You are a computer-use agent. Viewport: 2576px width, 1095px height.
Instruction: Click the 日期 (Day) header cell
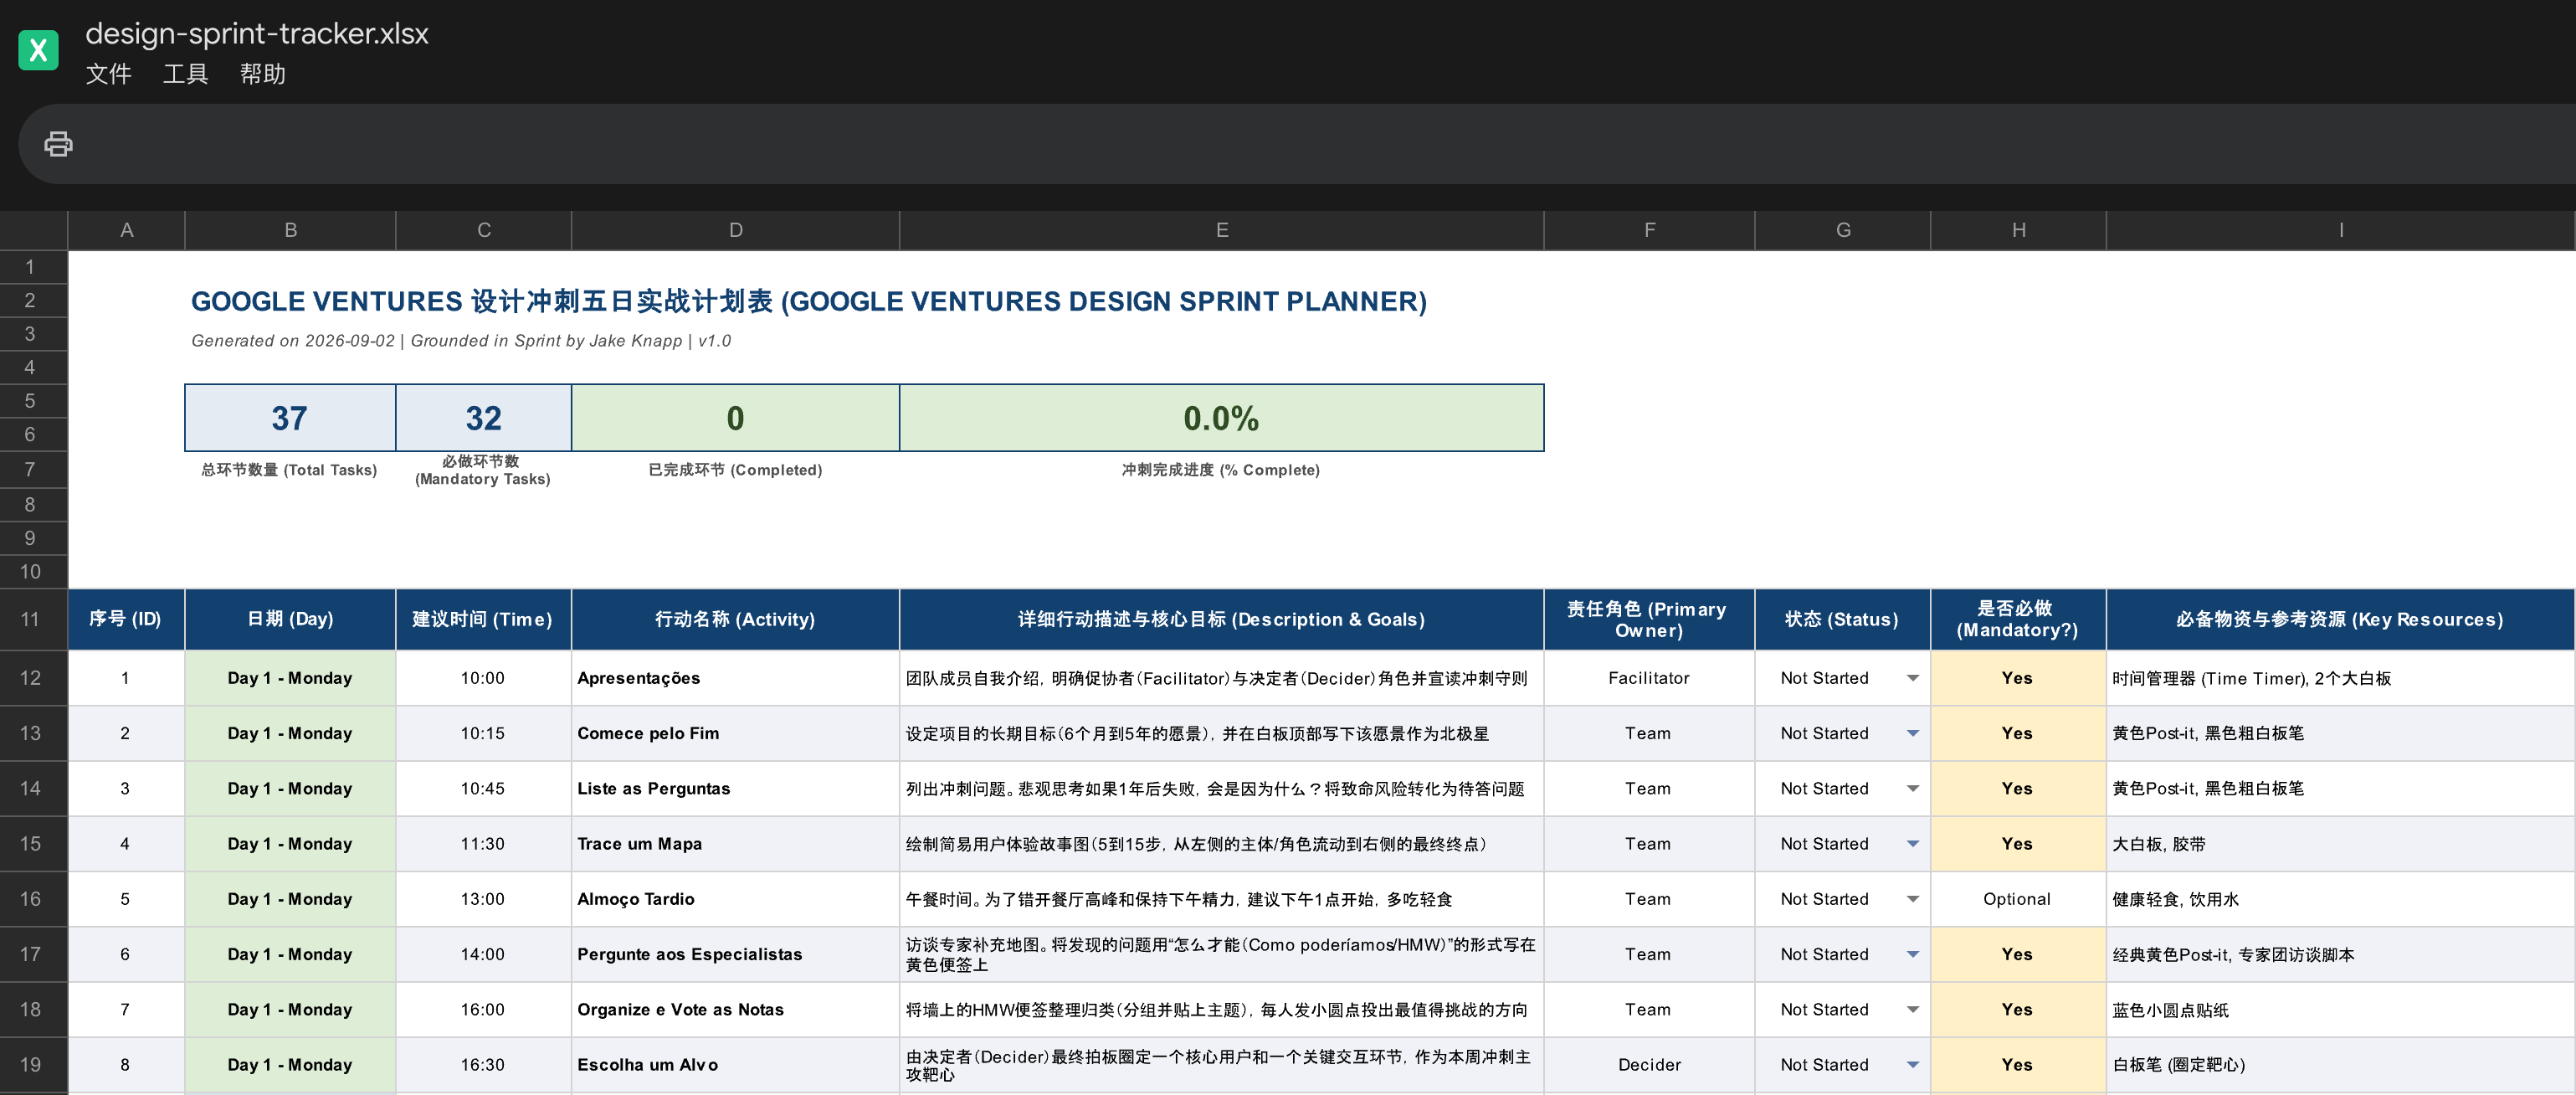point(290,619)
